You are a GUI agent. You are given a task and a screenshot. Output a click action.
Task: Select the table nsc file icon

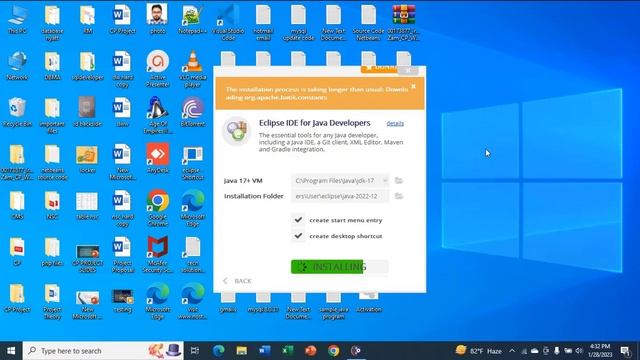point(87,205)
